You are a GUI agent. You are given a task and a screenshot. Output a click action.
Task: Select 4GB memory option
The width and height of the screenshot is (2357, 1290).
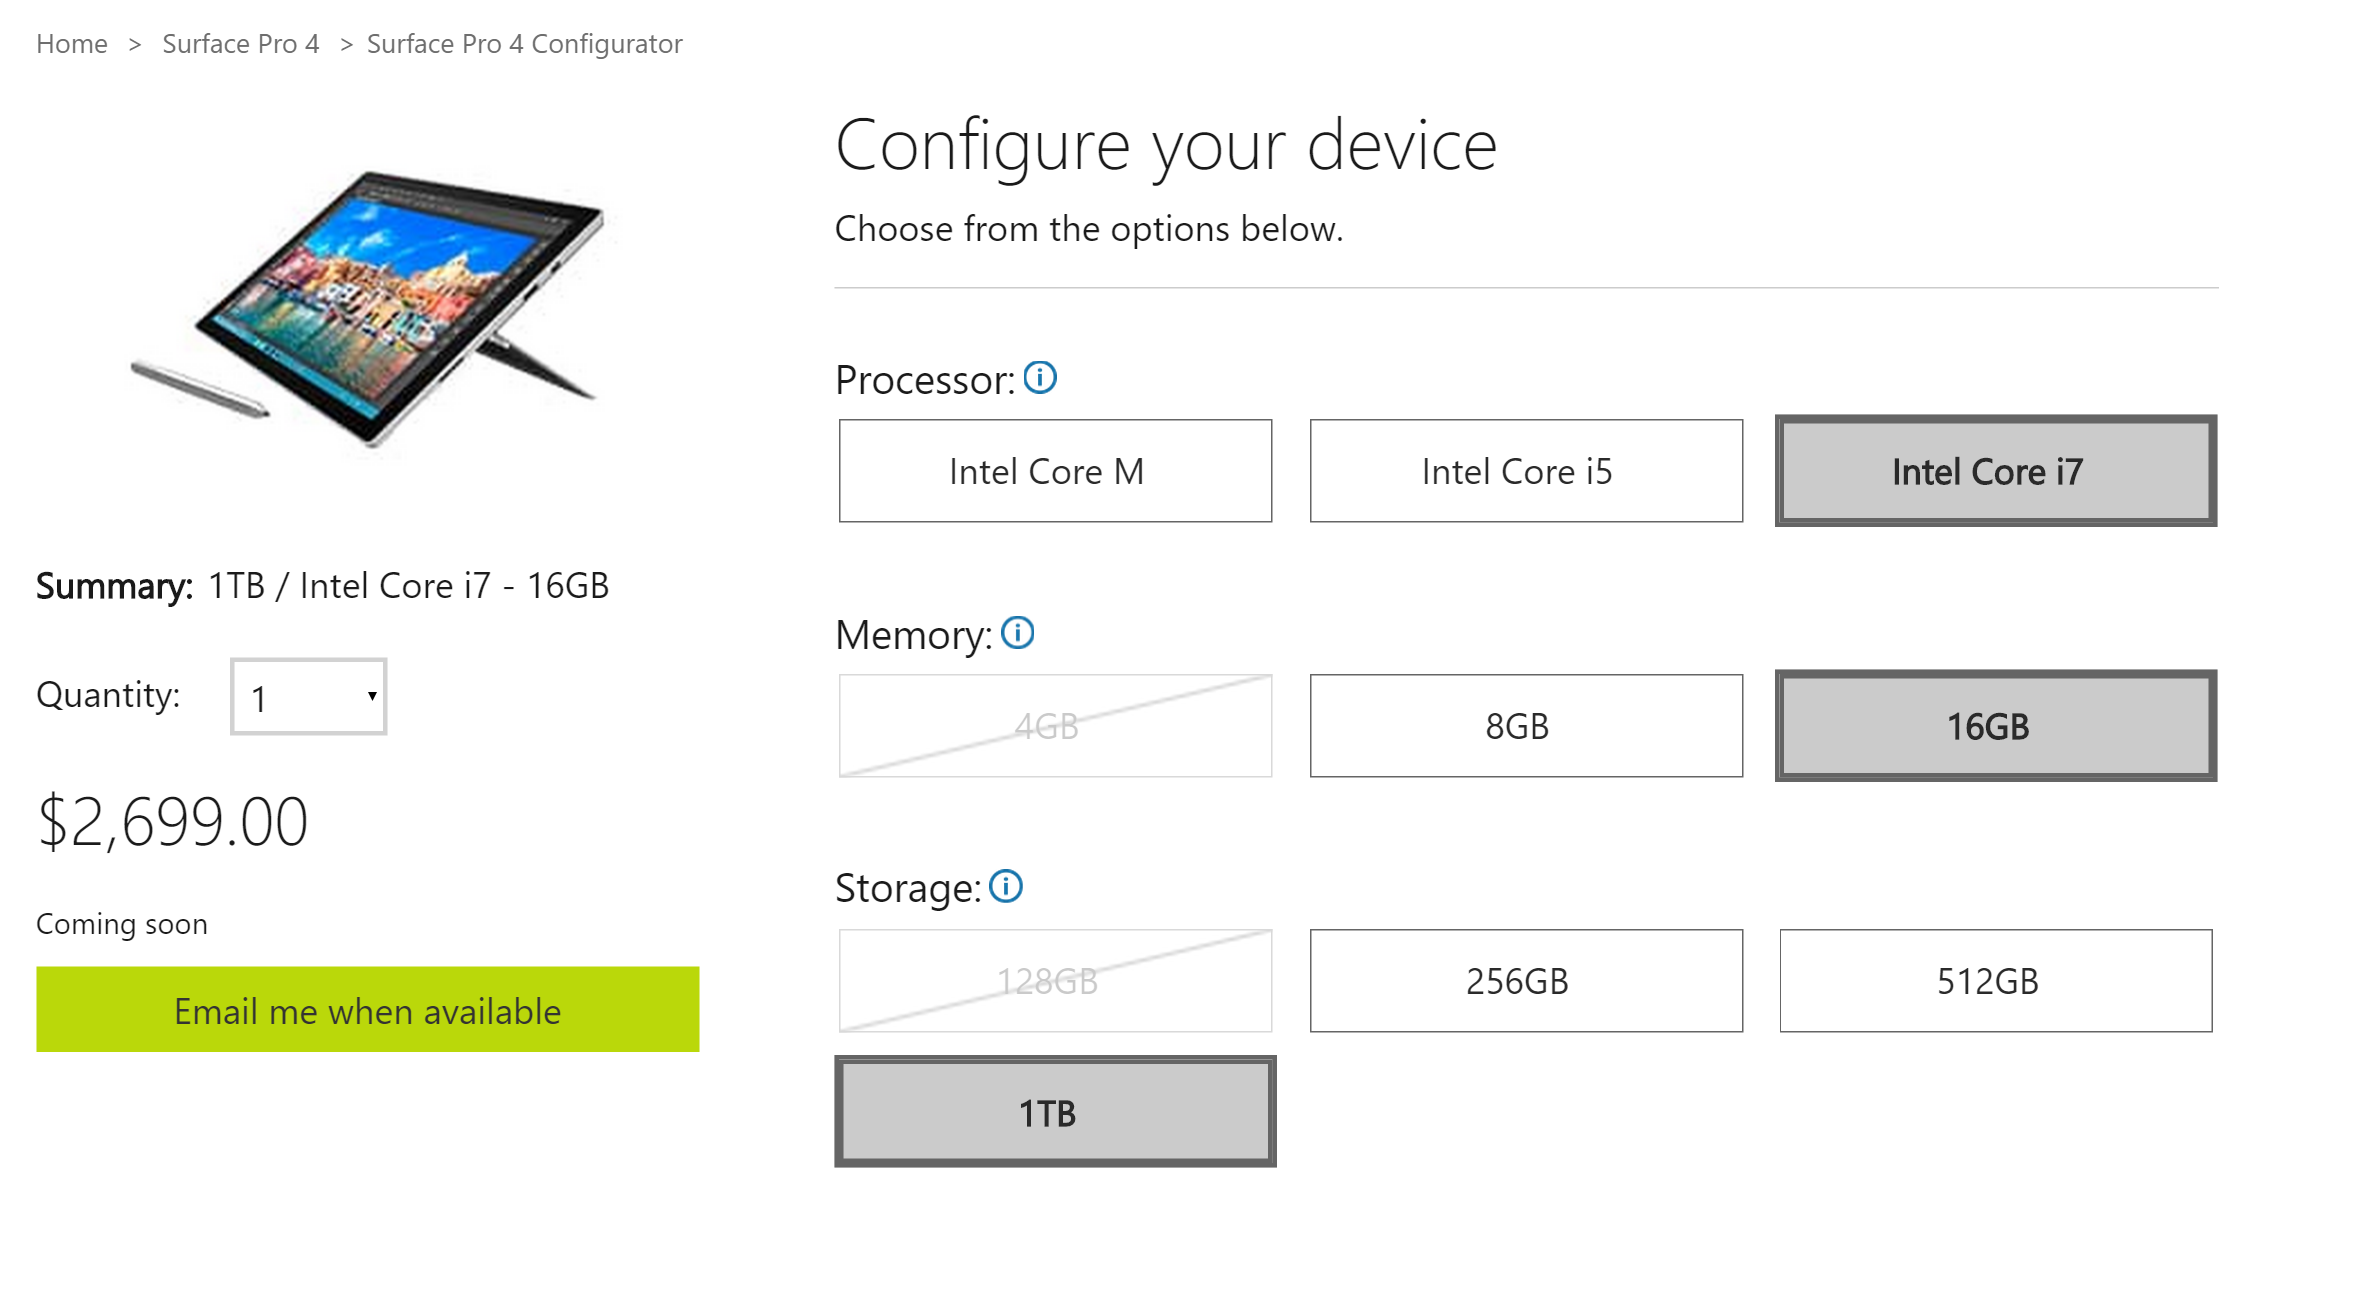pyautogui.click(x=1047, y=724)
